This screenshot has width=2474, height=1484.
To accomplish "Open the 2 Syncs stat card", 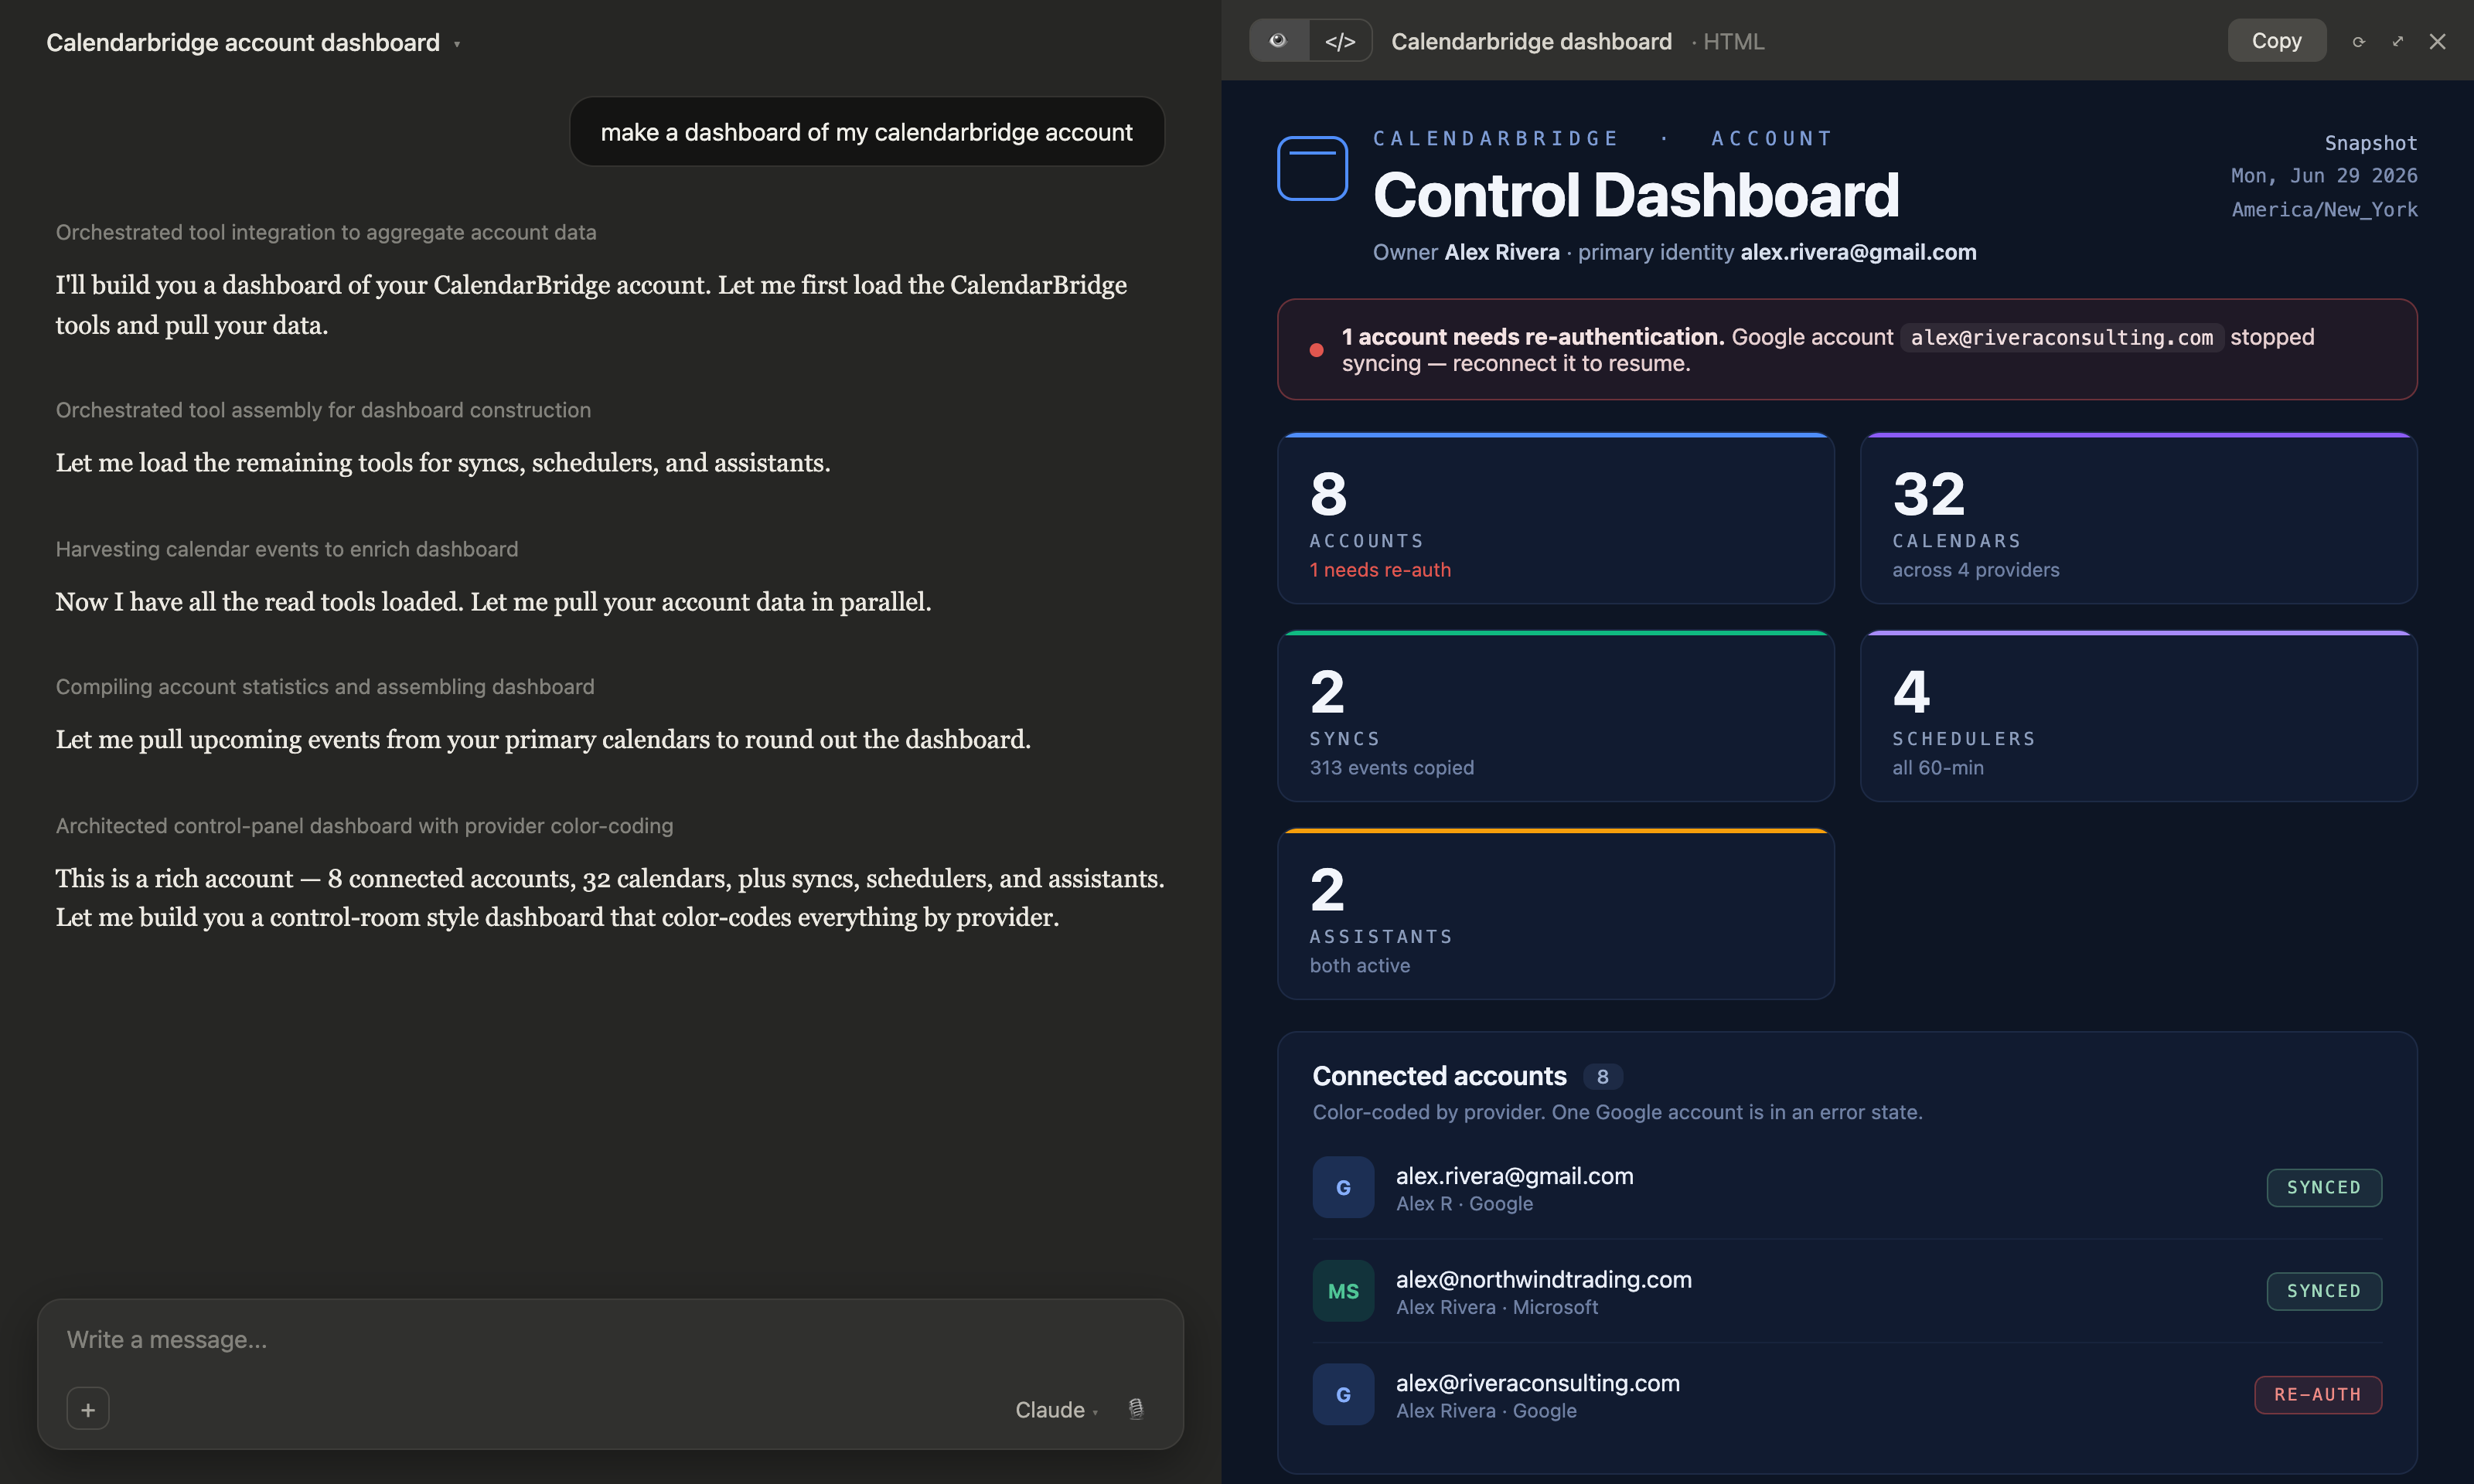I will [x=1555, y=716].
